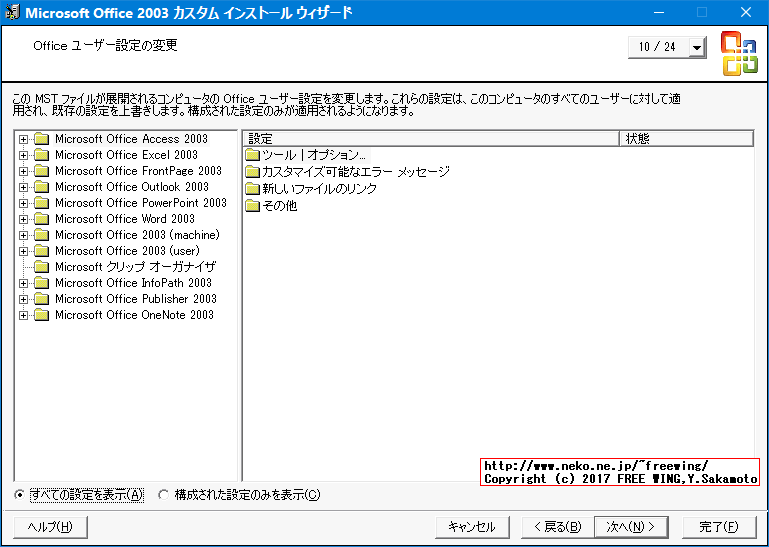This screenshot has height=547, width=769.
Task: Click the Microsoft Office Outlook 2003 folder icon
Action: click(42, 187)
